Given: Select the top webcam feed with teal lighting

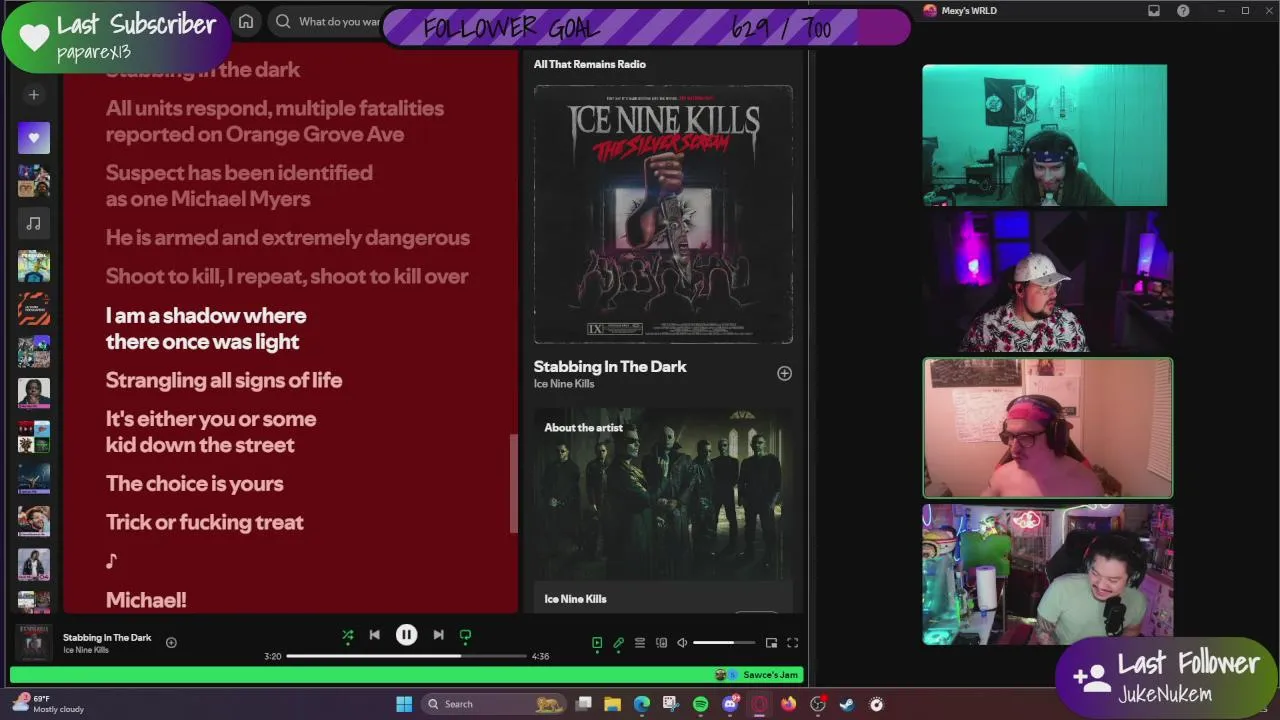Looking at the screenshot, I should click(1044, 135).
